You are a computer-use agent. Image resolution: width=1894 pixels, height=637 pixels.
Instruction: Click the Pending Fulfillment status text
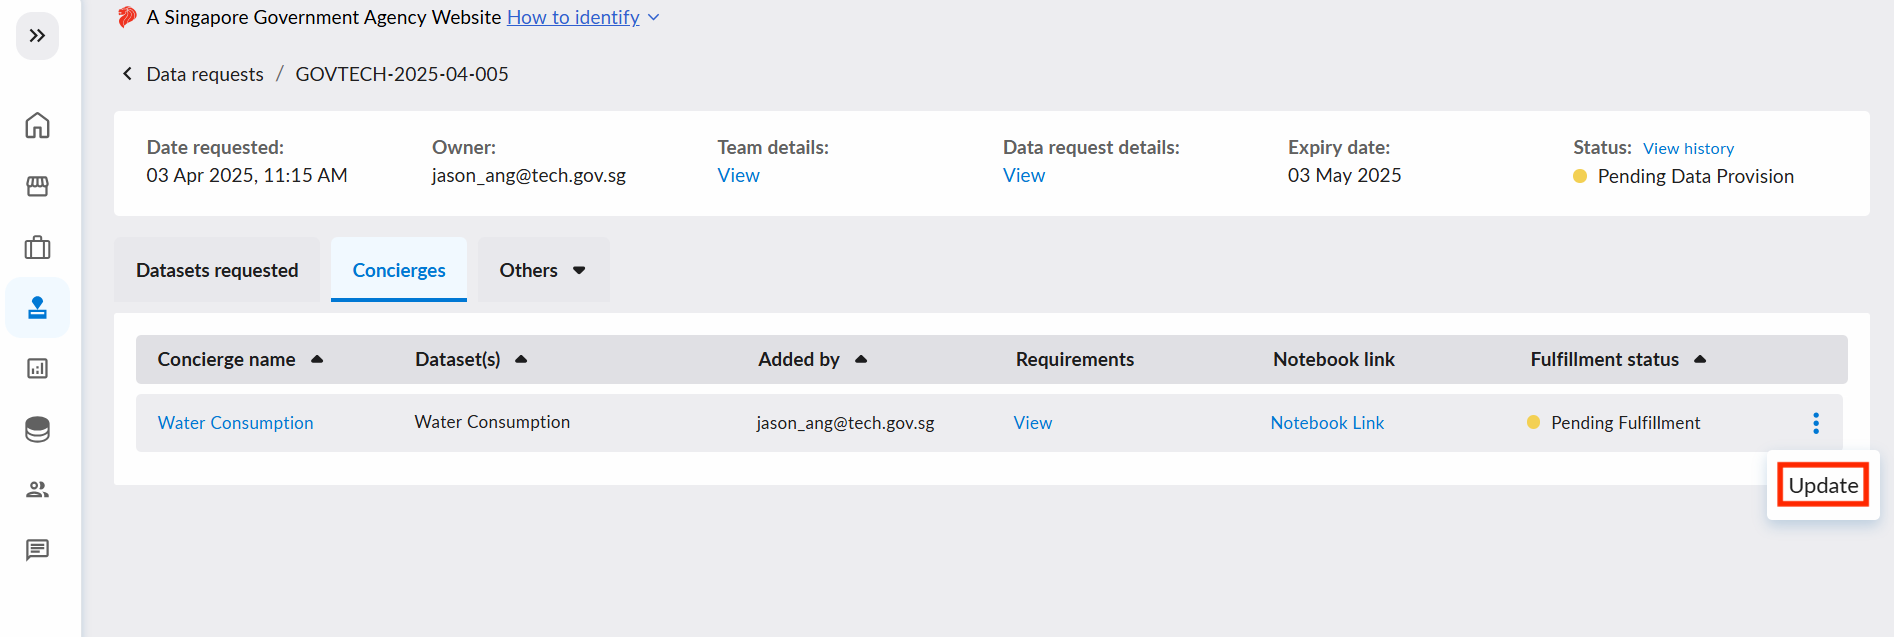point(1625,423)
